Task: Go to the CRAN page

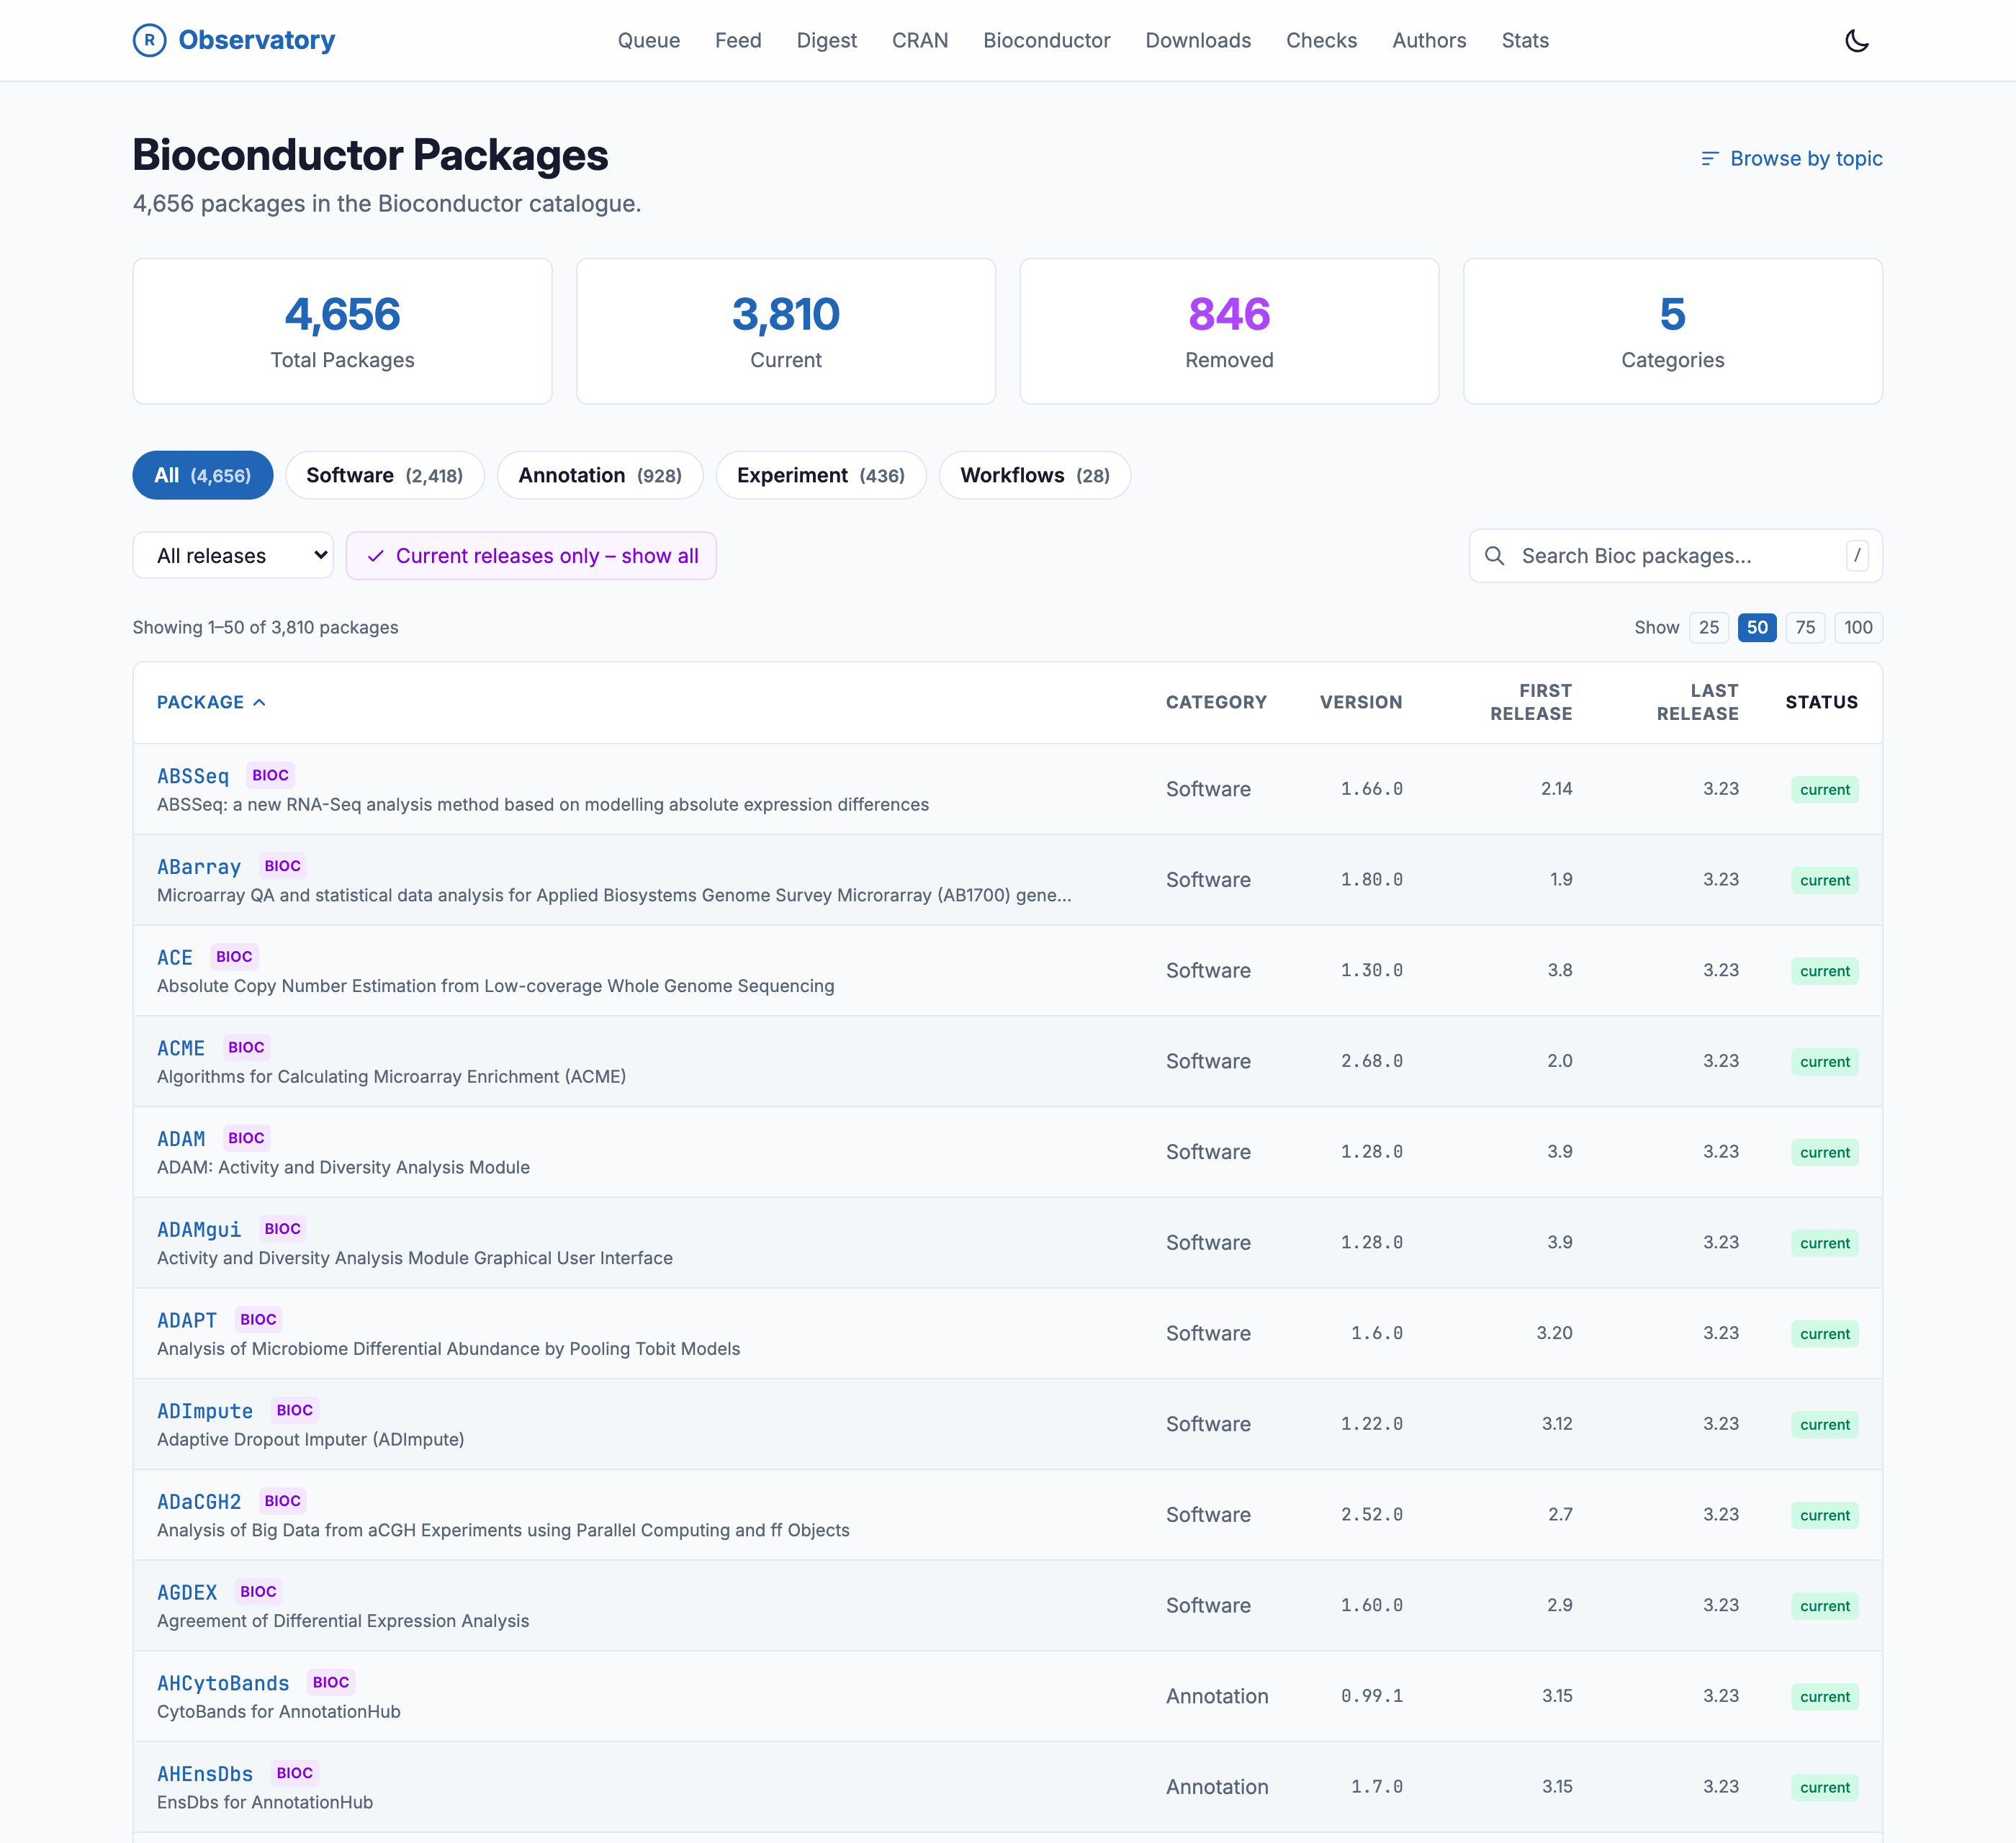Action: coord(919,40)
